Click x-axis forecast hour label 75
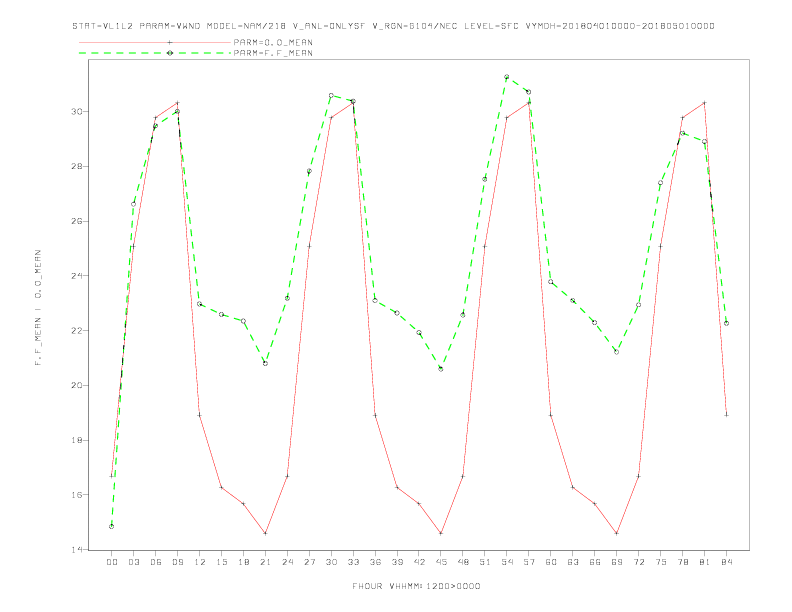Image resolution: width=792 pixels, height=612 pixels. point(661,562)
